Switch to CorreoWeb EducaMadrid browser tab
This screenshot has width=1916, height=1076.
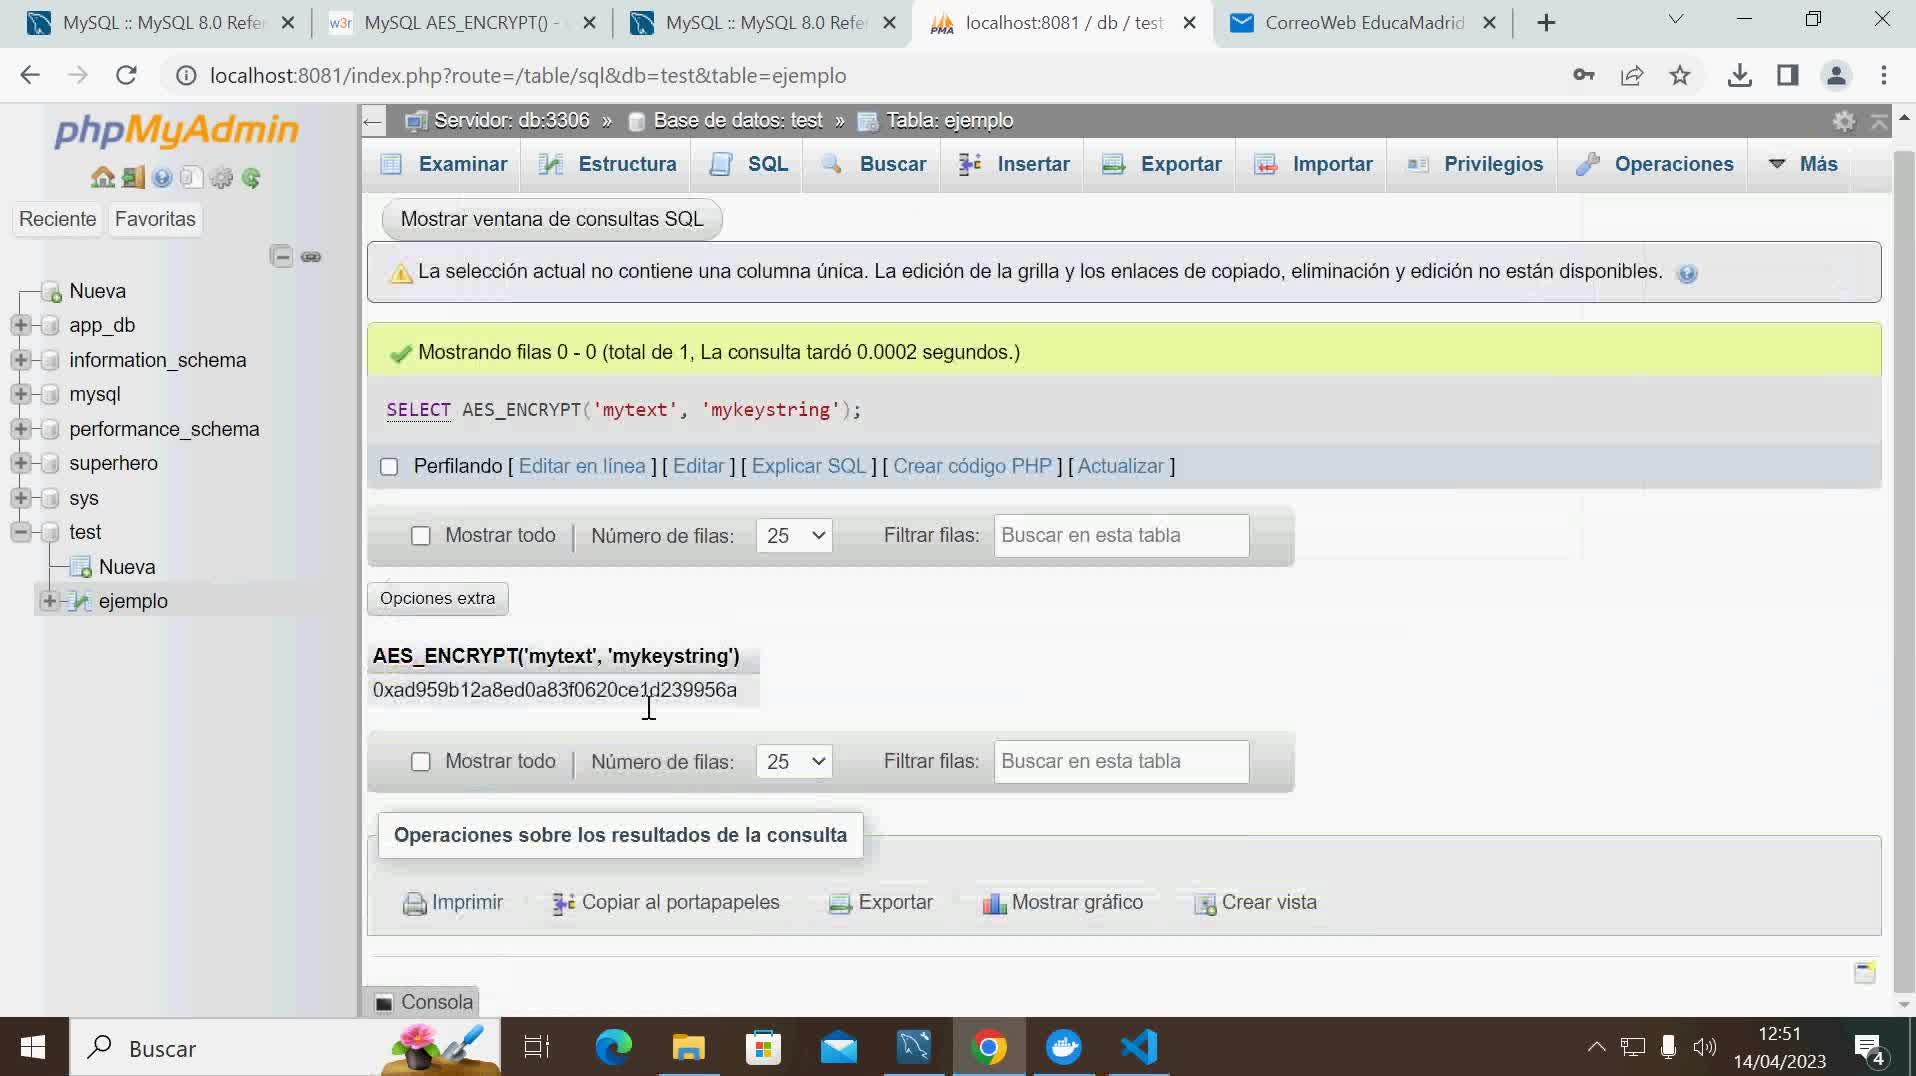click(x=1363, y=23)
